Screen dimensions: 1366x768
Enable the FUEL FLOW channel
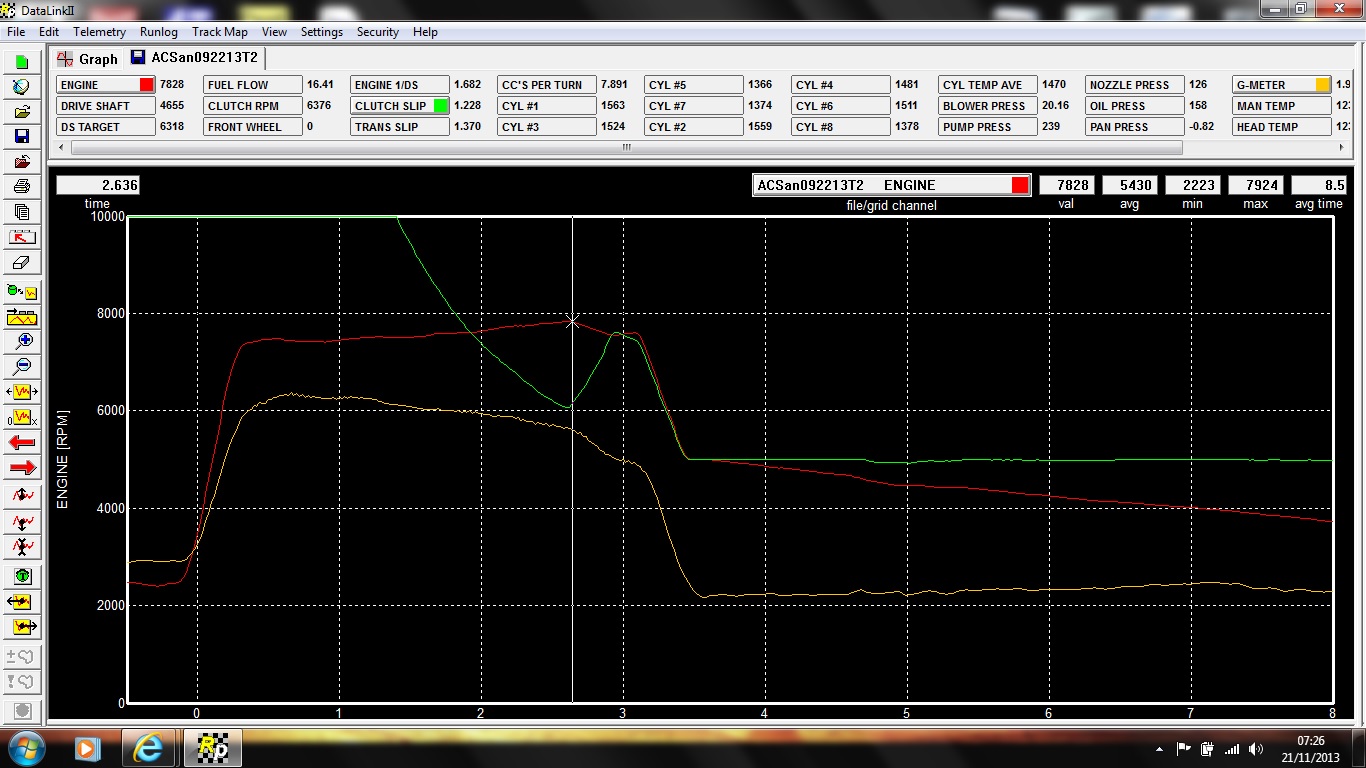click(252, 85)
